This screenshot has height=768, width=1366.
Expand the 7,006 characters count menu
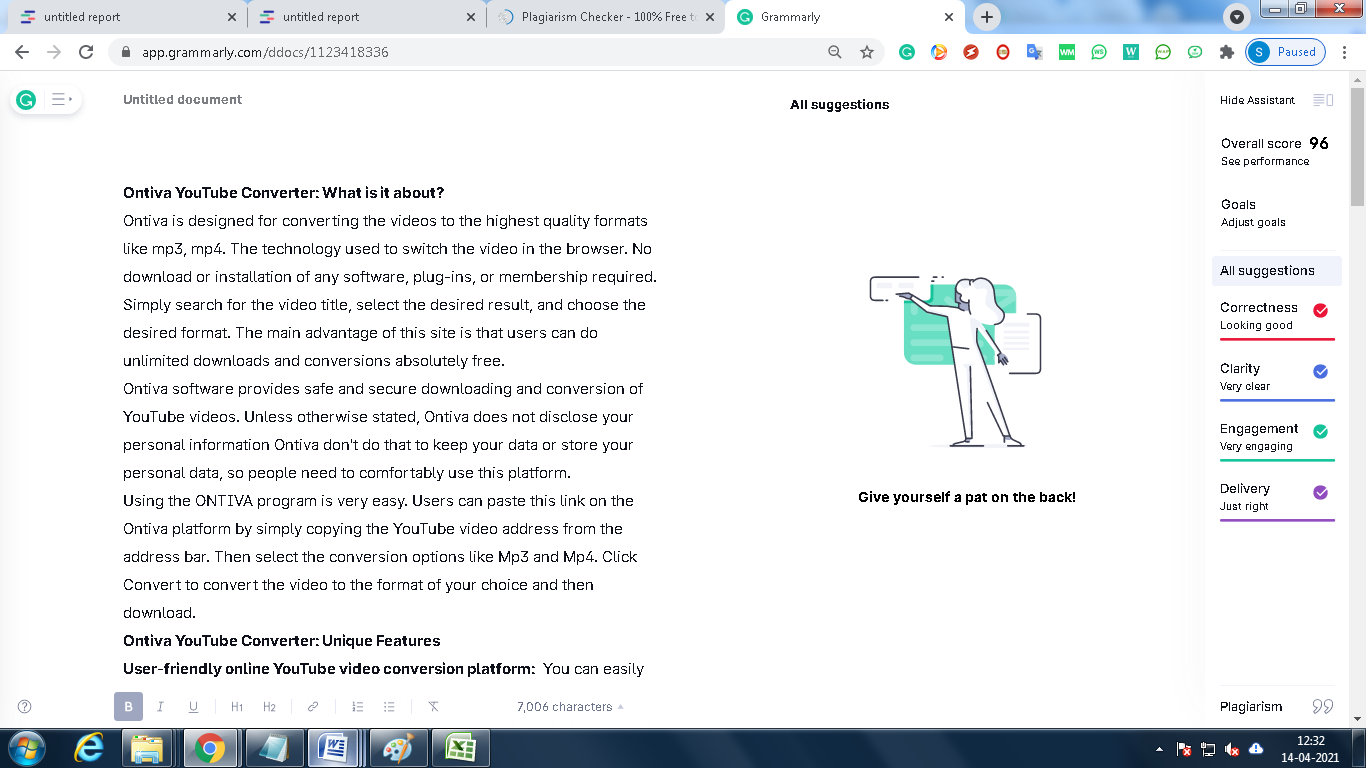[570, 706]
